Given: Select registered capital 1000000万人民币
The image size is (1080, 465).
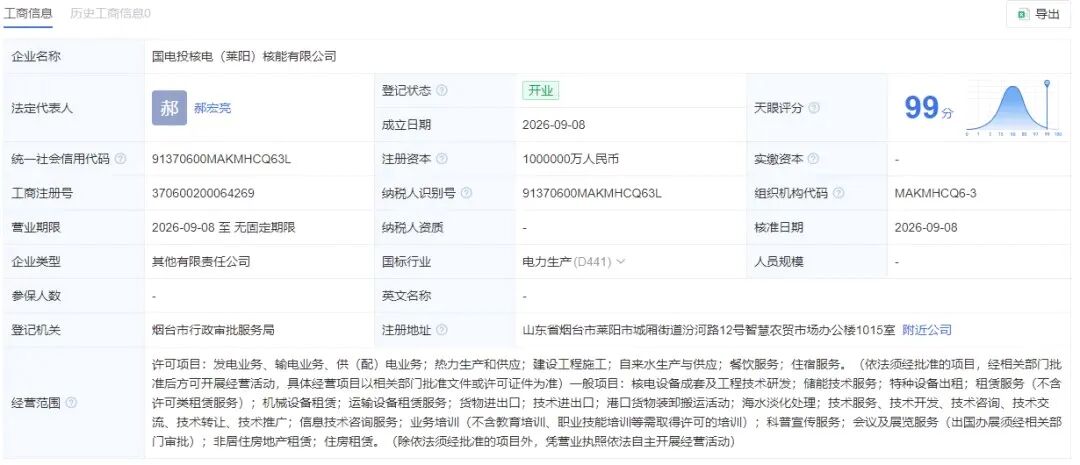Looking at the screenshot, I should [570, 158].
